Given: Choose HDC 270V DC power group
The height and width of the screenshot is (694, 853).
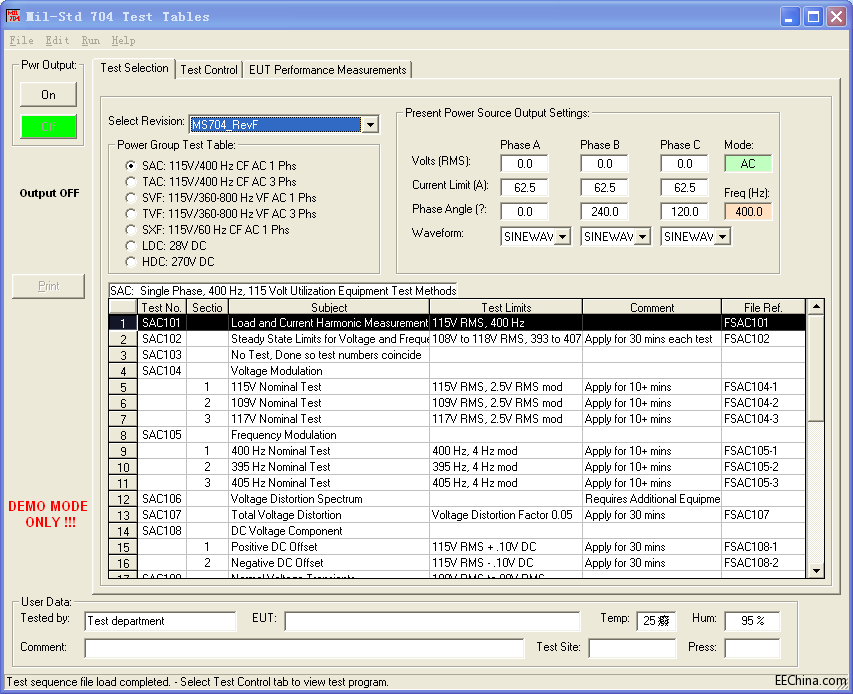Looking at the screenshot, I should (x=130, y=261).
